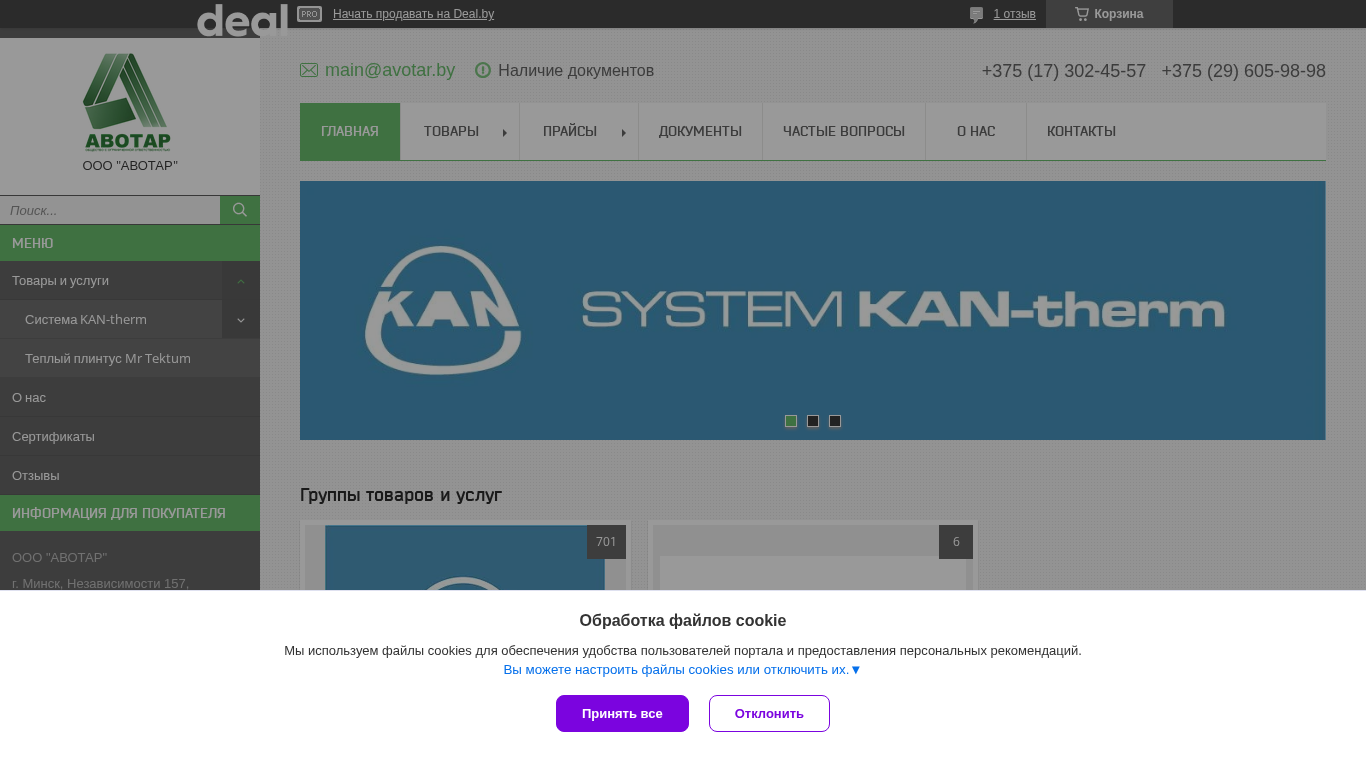This screenshot has height=768, width=1366.
Task: Open the ЧАСТЫЕ ВОПРОСЫ nav item
Action: coord(844,131)
